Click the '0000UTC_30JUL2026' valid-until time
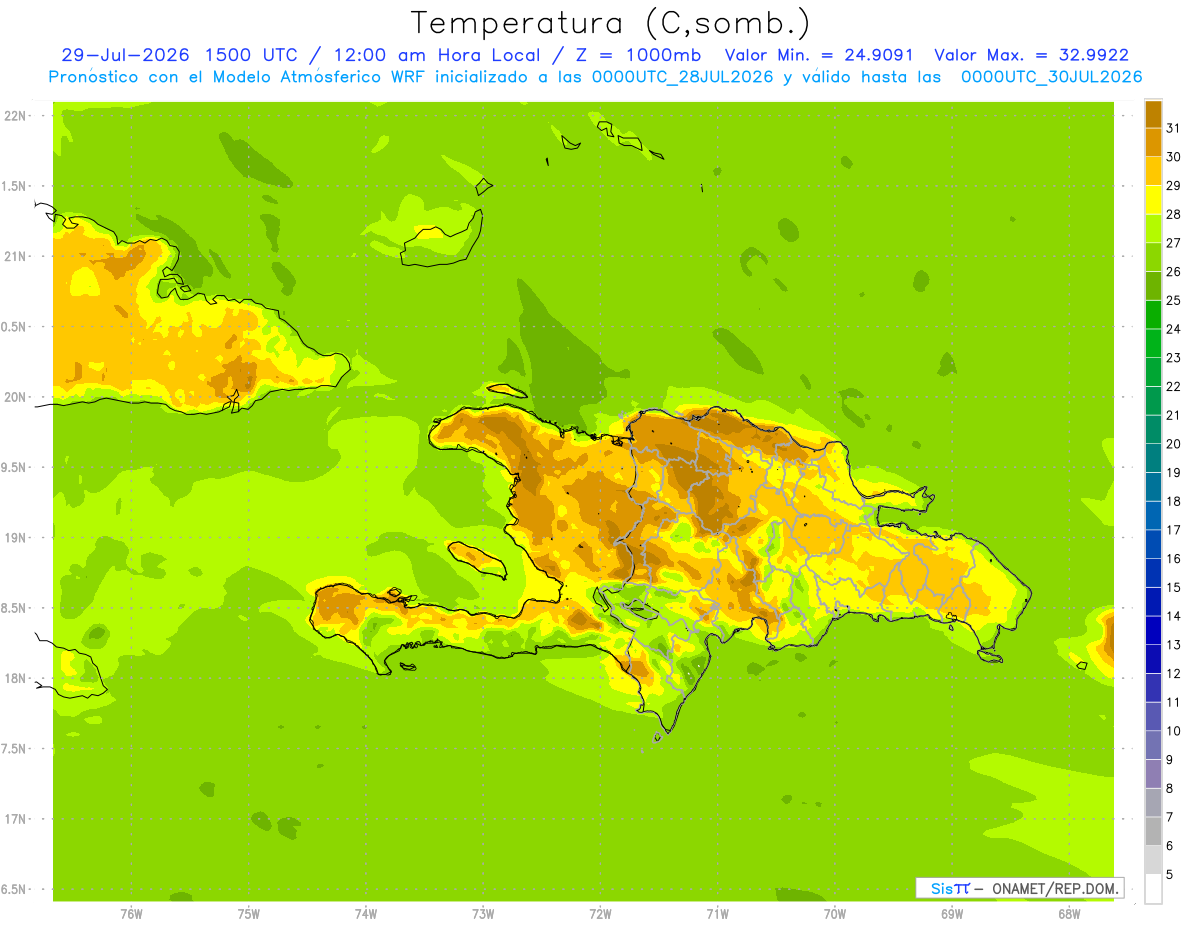 1051,77
